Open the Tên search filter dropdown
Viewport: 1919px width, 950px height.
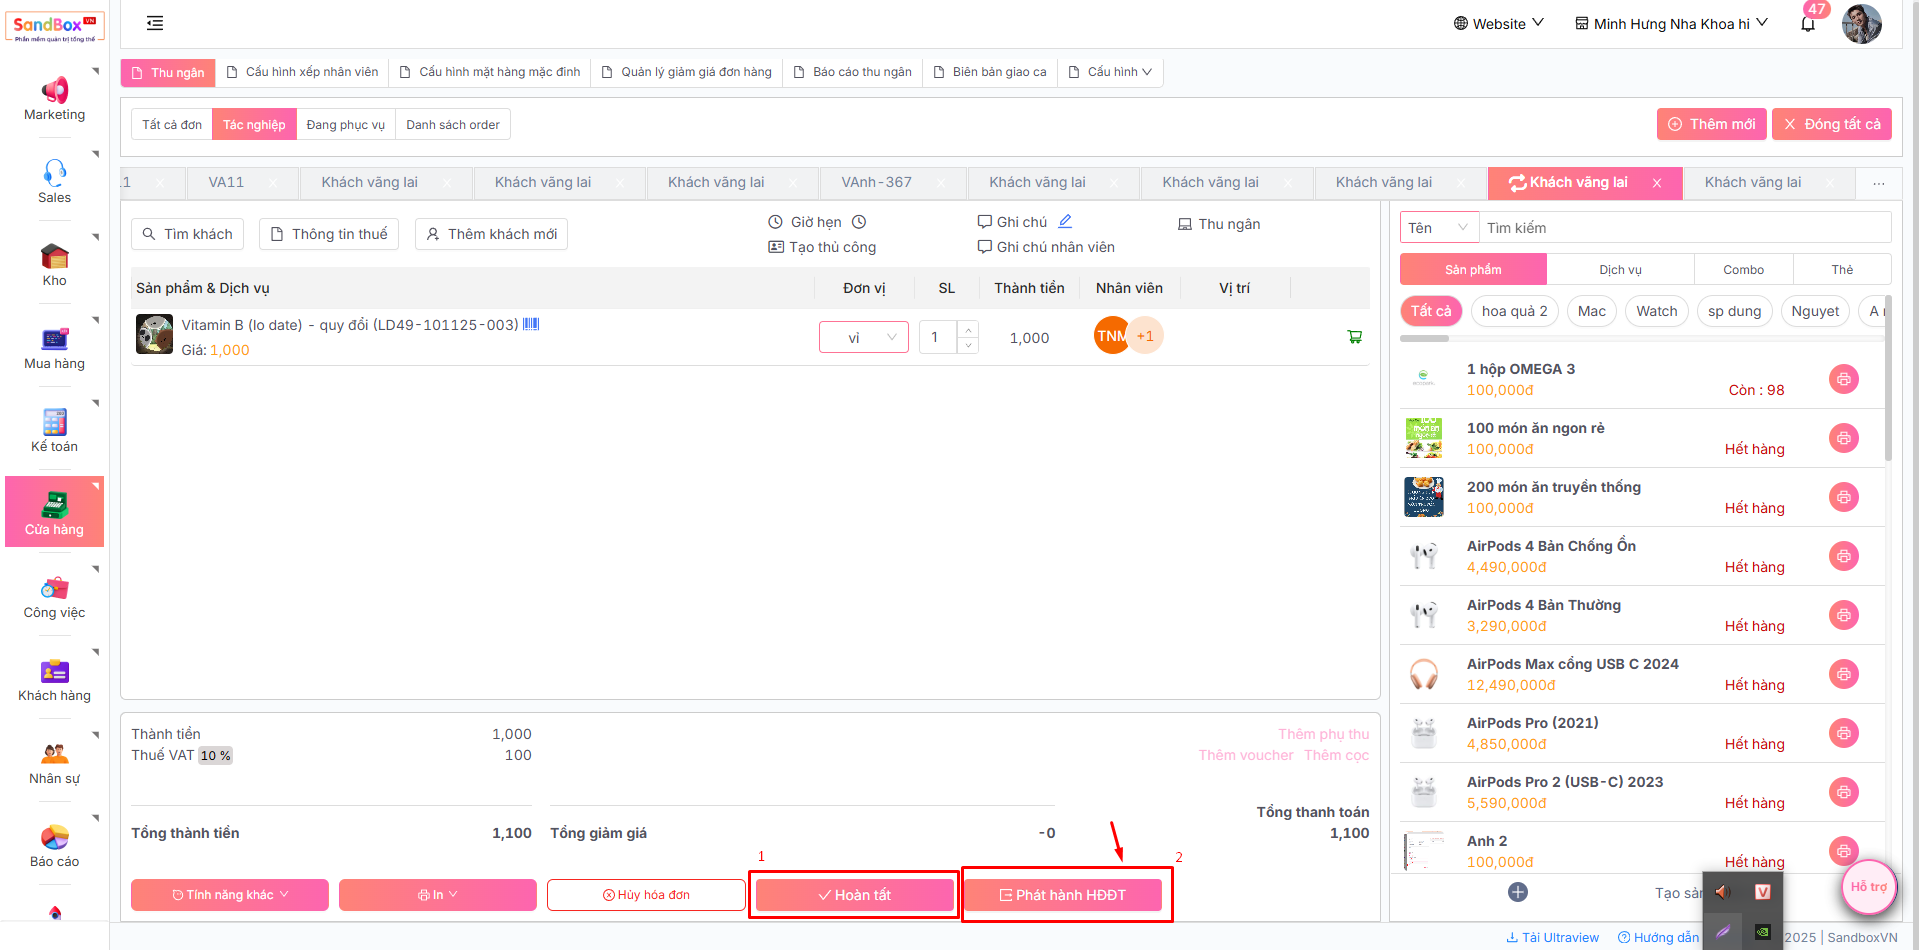pos(1438,228)
